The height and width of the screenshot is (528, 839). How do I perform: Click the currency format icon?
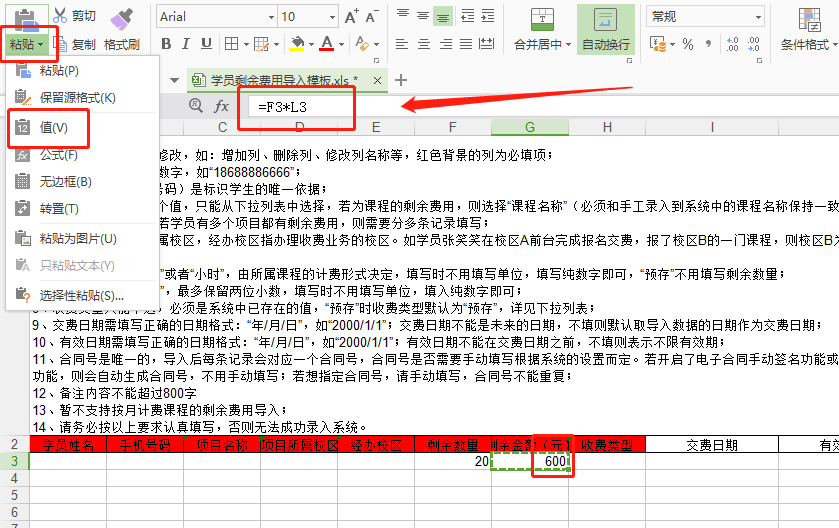pyautogui.click(x=658, y=44)
